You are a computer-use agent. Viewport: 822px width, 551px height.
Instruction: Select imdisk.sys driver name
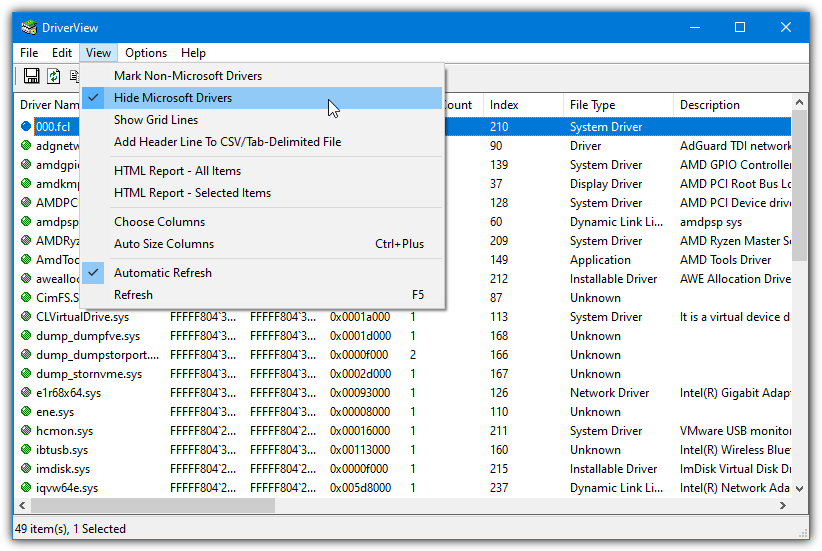pyautogui.click(x=63, y=469)
